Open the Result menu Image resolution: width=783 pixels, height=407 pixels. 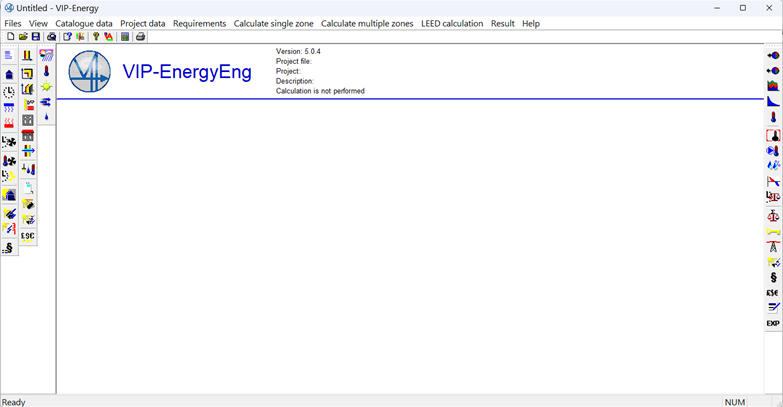pyautogui.click(x=502, y=23)
